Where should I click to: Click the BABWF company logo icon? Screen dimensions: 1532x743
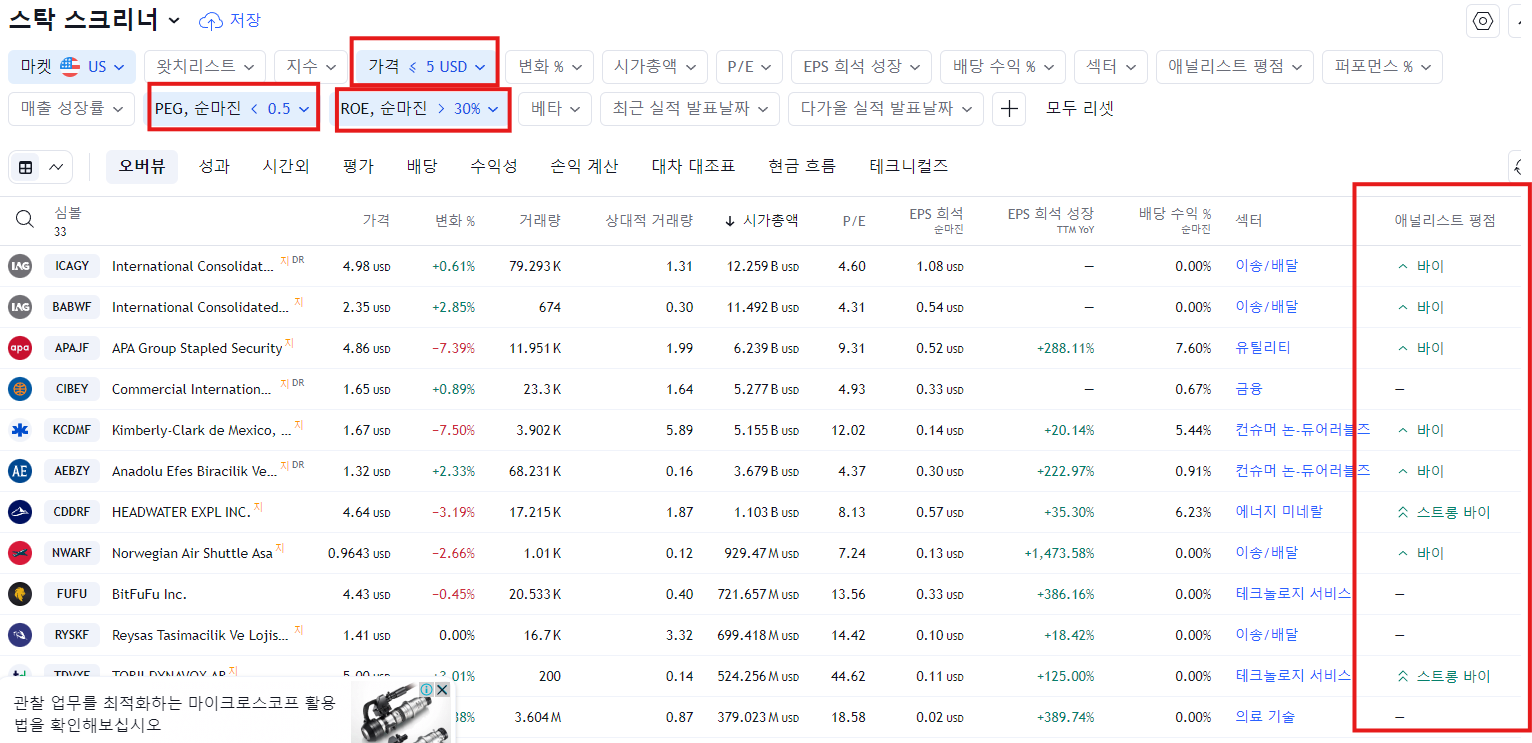pos(20,307)
